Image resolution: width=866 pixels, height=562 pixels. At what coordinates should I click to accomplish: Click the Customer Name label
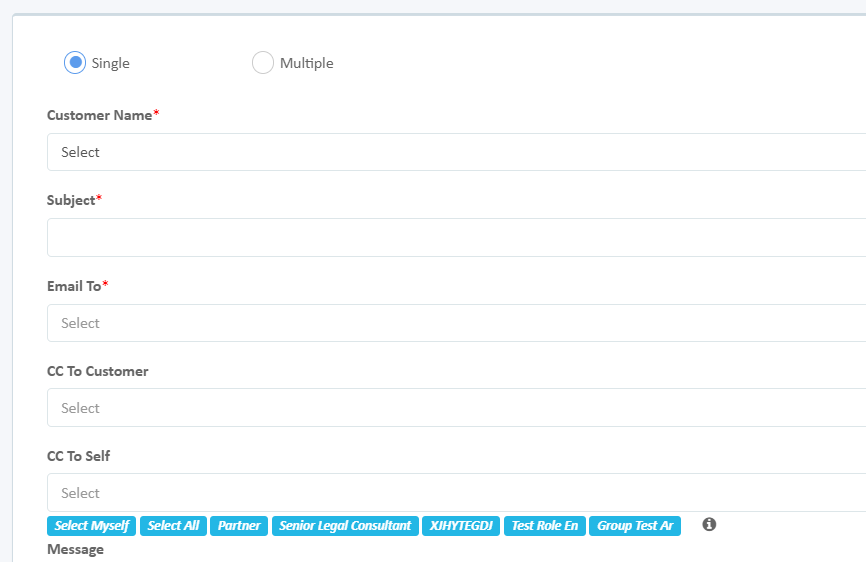[x=99, y=115]
